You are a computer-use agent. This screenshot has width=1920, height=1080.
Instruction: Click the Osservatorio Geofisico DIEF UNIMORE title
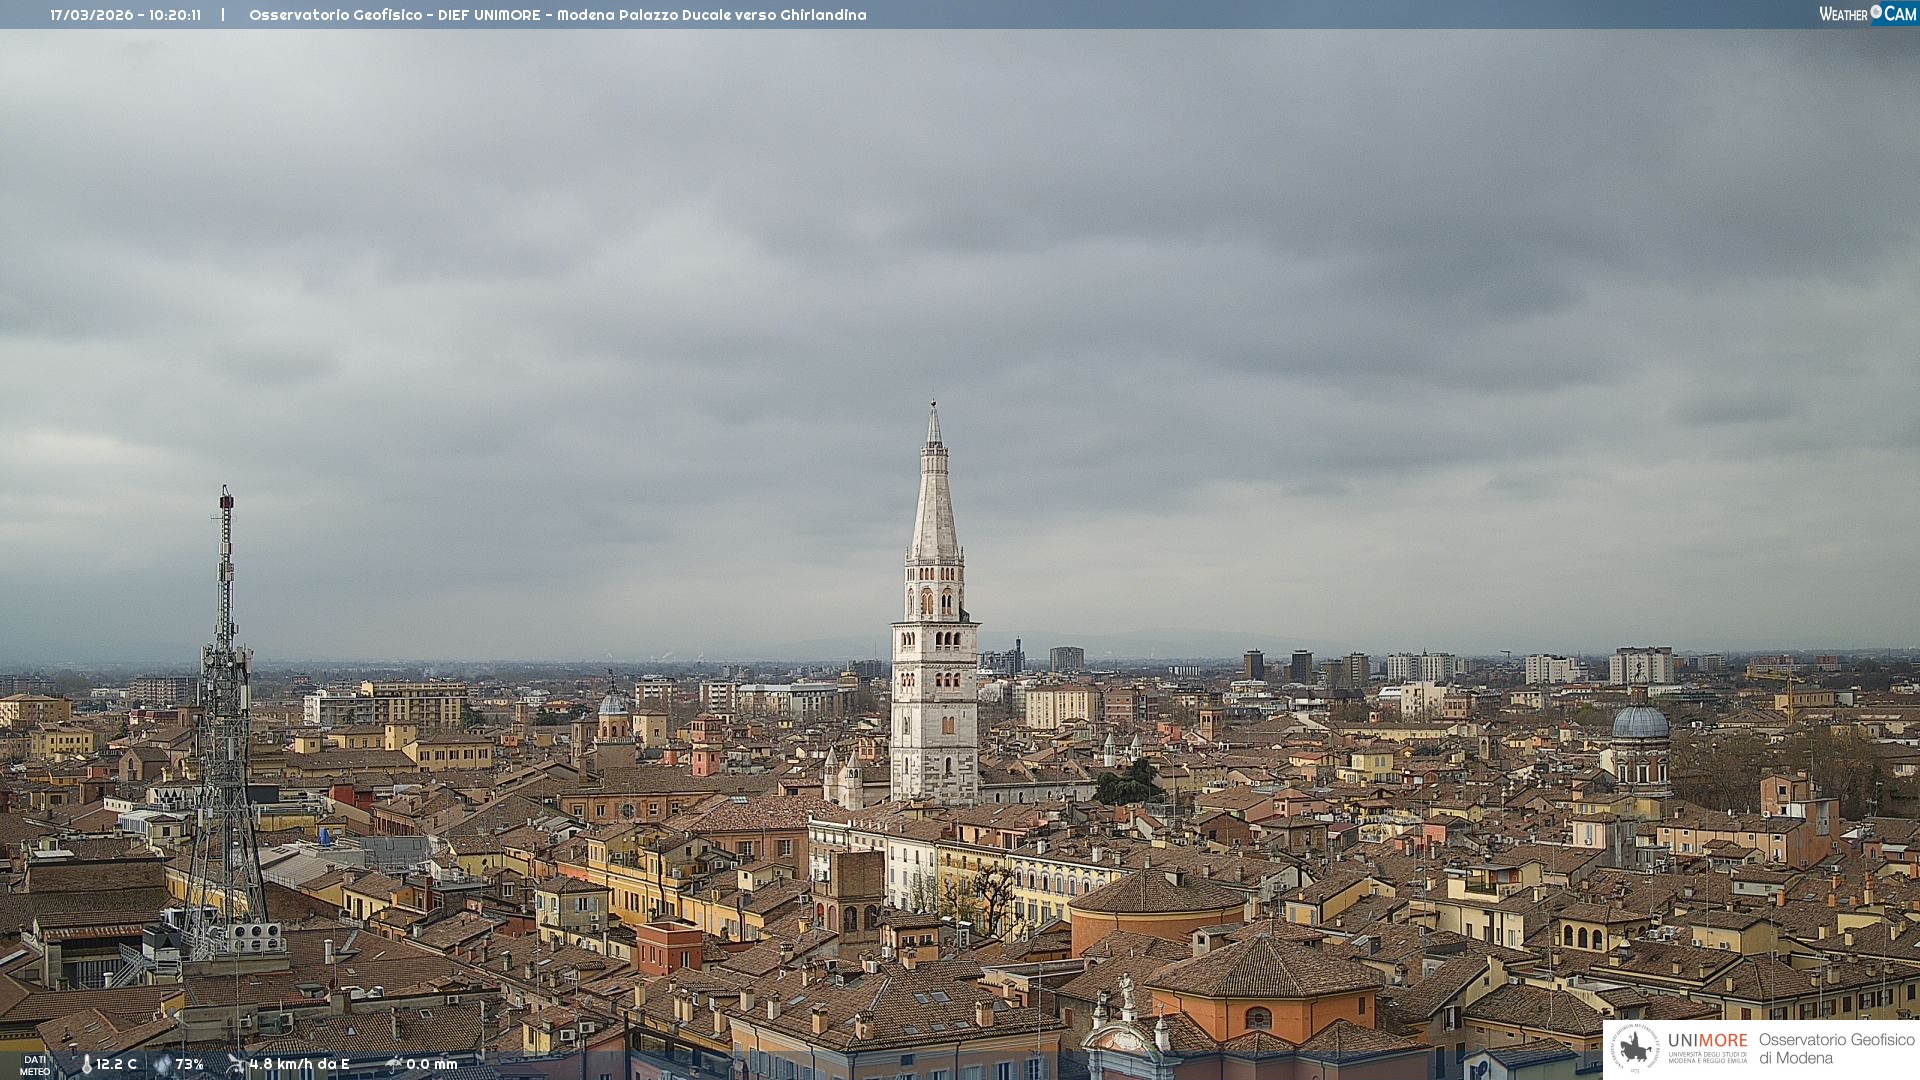tap(557, 15)
